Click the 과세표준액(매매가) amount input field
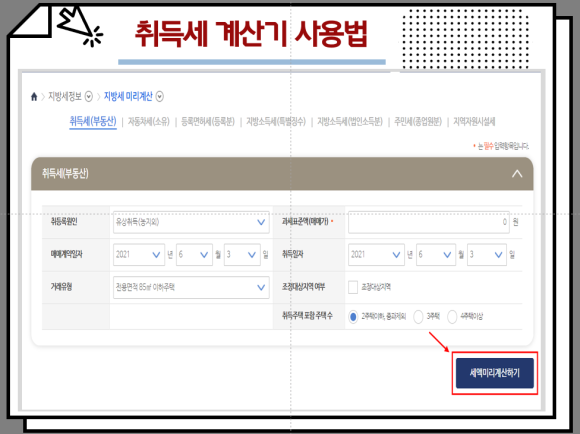This screenshot has height=434, width=580. pyautogui.click(x=429, y=222)
